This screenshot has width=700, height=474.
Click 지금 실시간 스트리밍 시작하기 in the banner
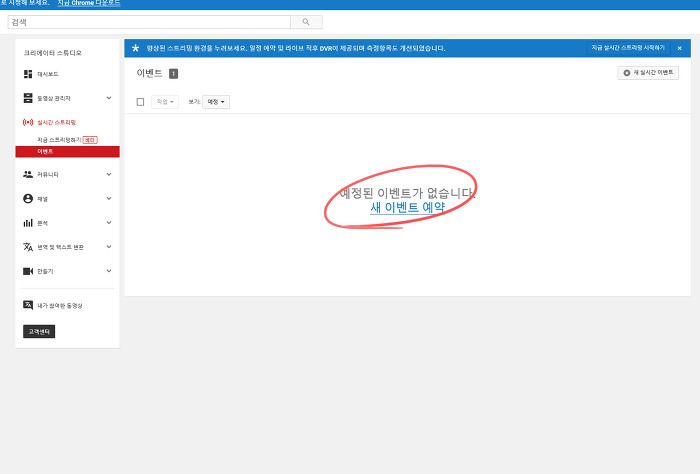tap(628, 48)
